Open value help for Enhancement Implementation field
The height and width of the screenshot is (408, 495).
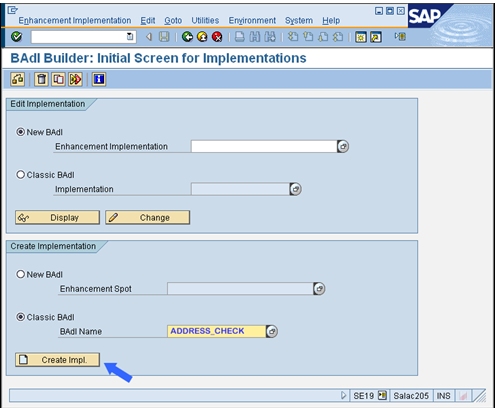pyautogui.click(x=343, y=146)
